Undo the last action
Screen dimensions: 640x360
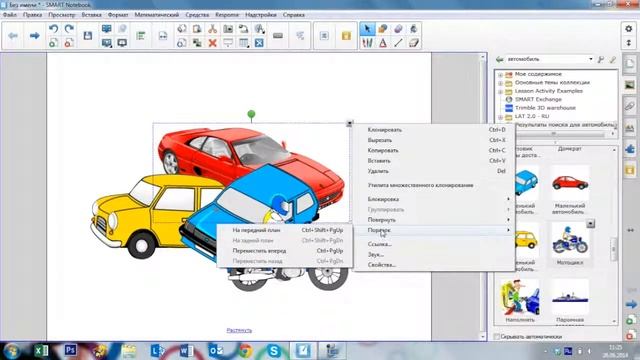(x=53, y=29)
